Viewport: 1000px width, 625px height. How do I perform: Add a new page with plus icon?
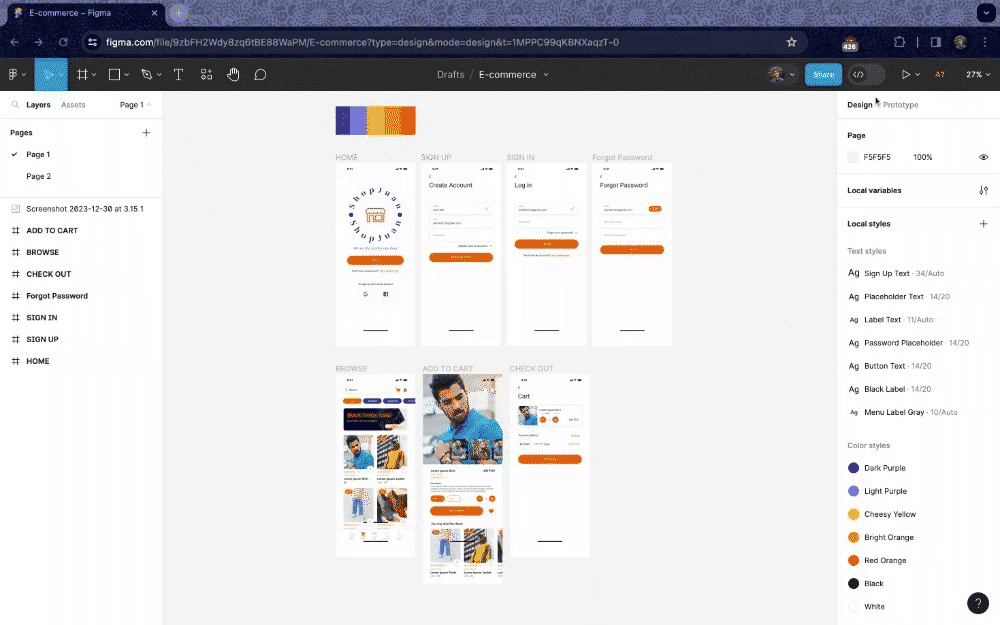(146, 133)
